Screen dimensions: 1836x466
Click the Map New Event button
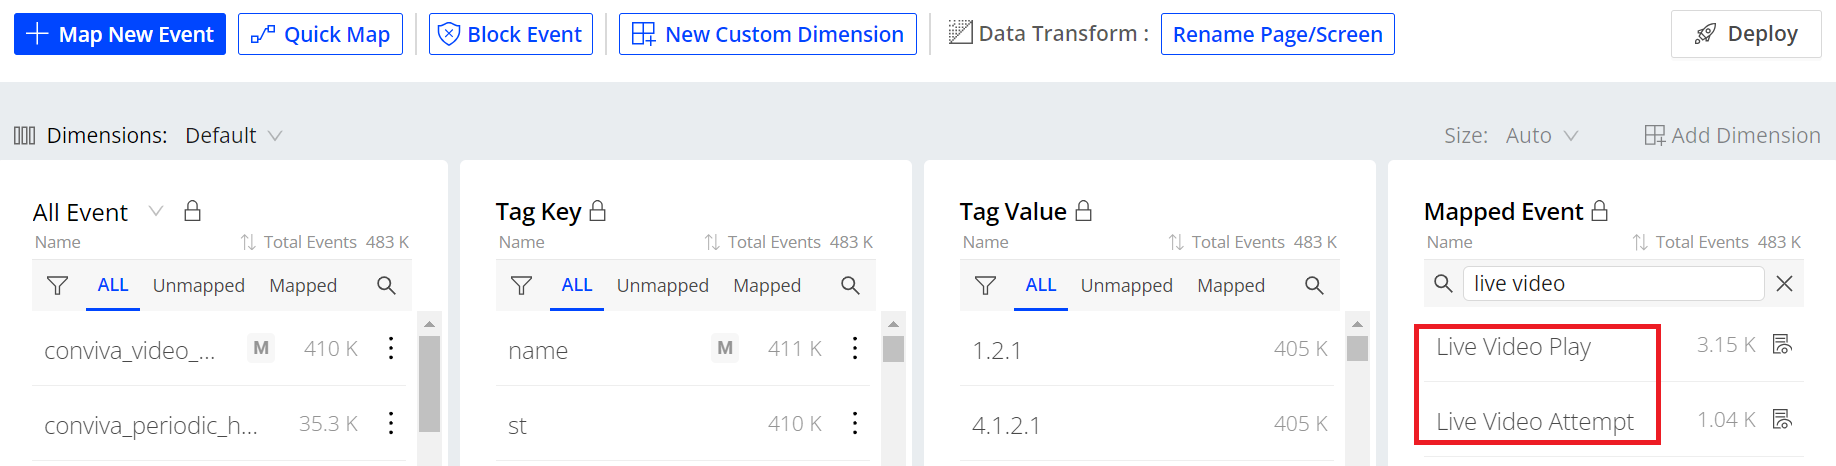120,34
